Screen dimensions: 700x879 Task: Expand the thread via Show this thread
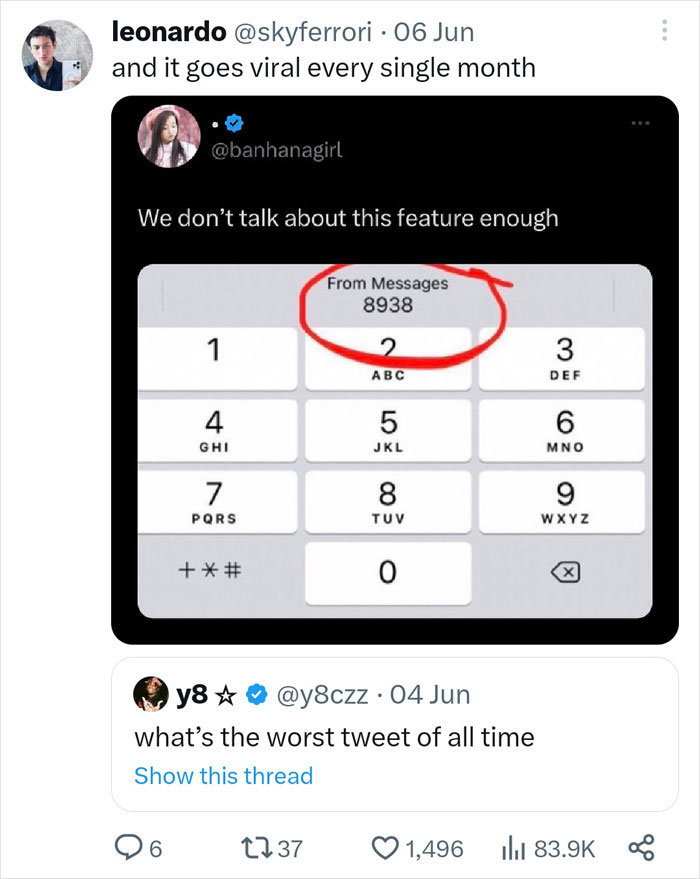222,775
